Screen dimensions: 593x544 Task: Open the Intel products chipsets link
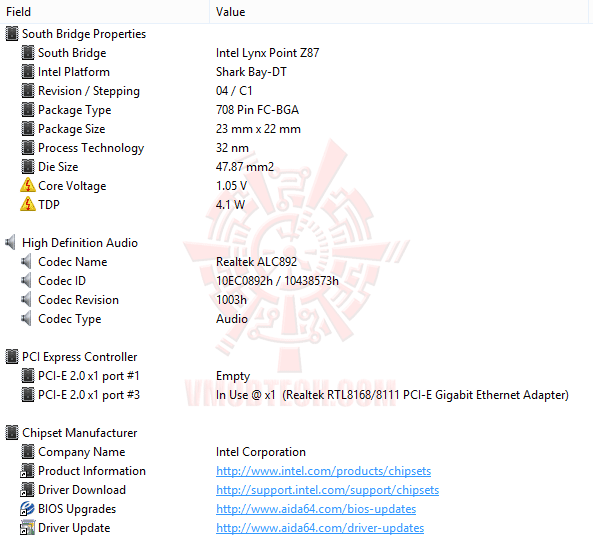(x=323, y=471)
